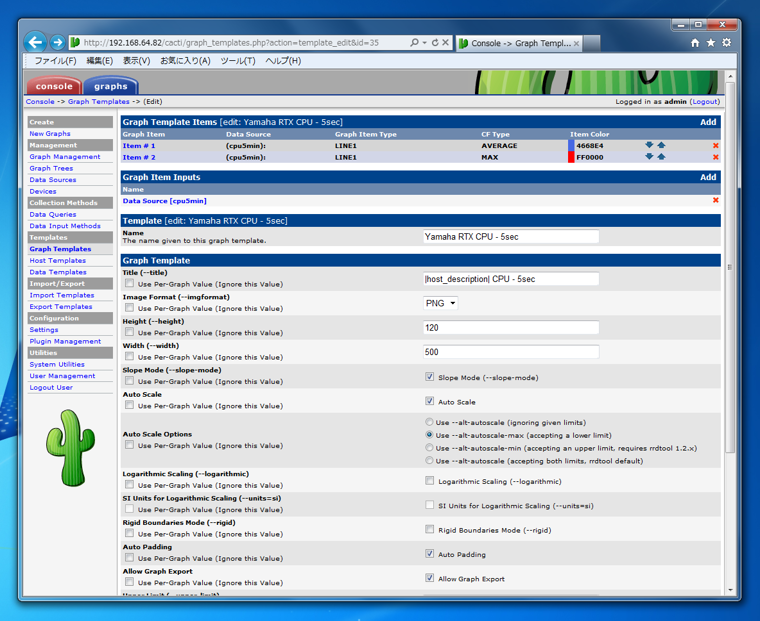This screenshot has width=760, height=621.
Task: Uncheck the Slope Mode option checkbox
Action: [x=429, y=377]
